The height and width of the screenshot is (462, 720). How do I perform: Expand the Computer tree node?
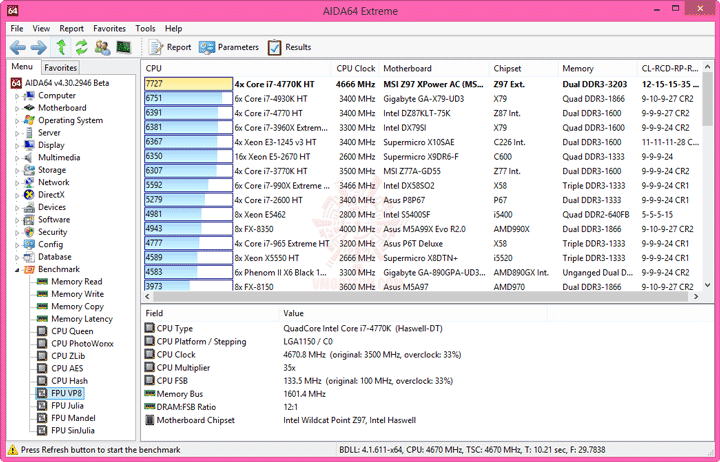[17, 96]
